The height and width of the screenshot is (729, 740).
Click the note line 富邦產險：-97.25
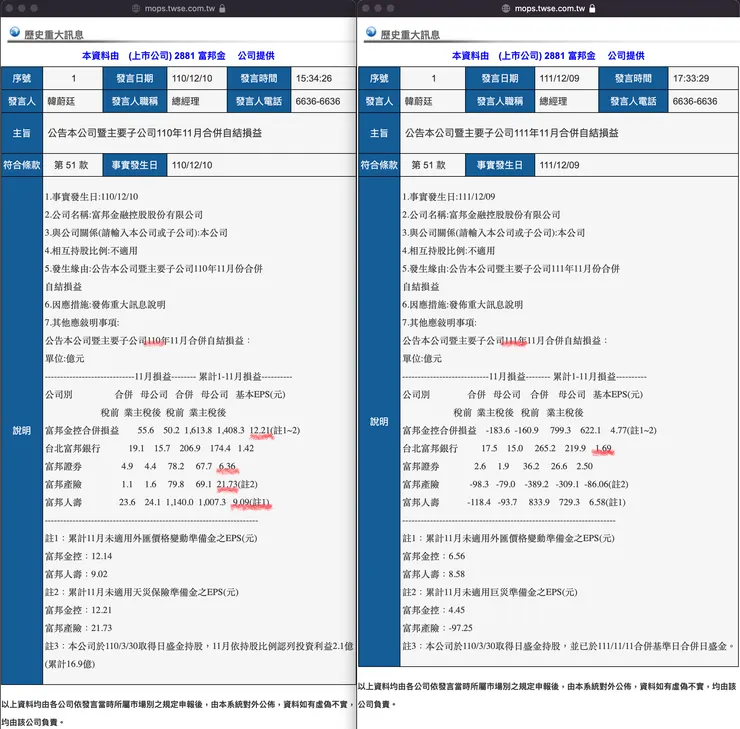click(x=437, y=628)
